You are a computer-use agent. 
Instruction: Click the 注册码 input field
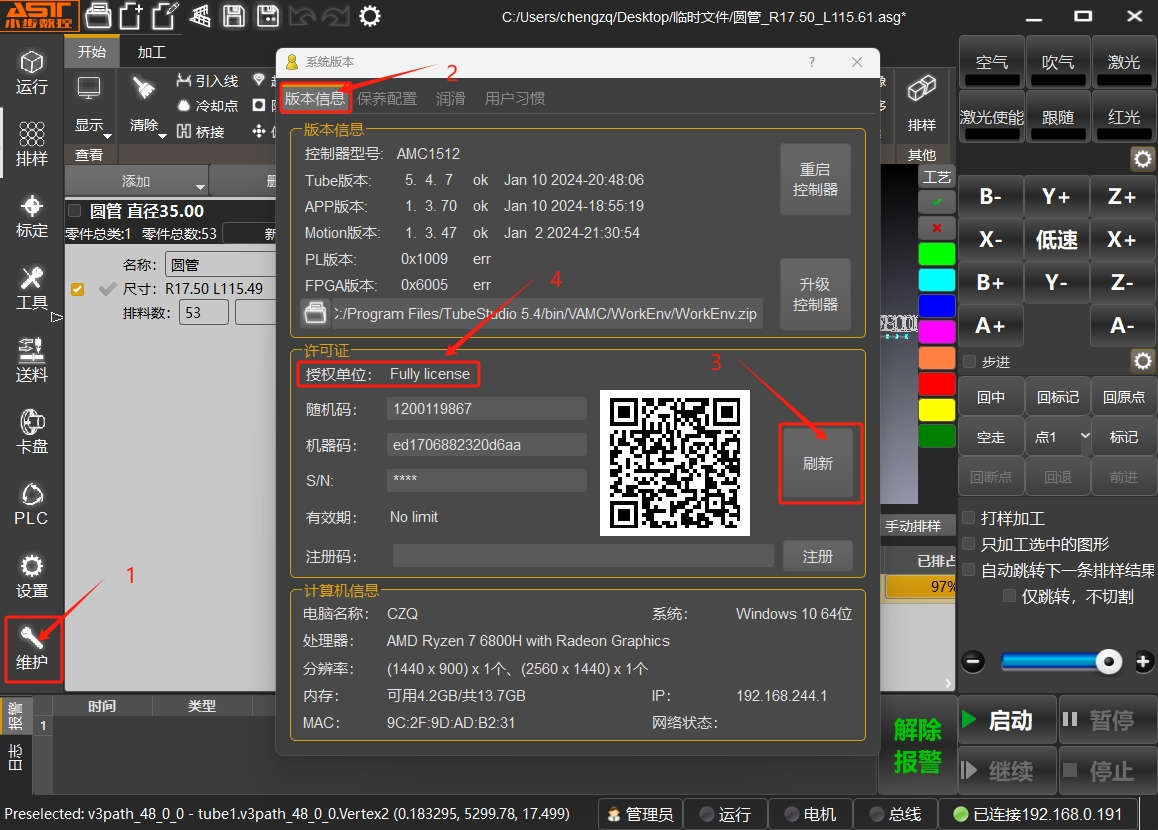[x=582, y=556]
